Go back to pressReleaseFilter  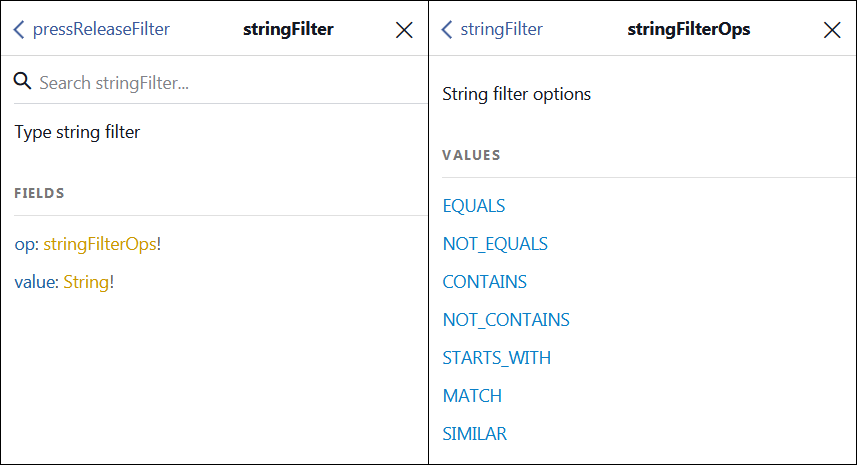pos(101,29)
